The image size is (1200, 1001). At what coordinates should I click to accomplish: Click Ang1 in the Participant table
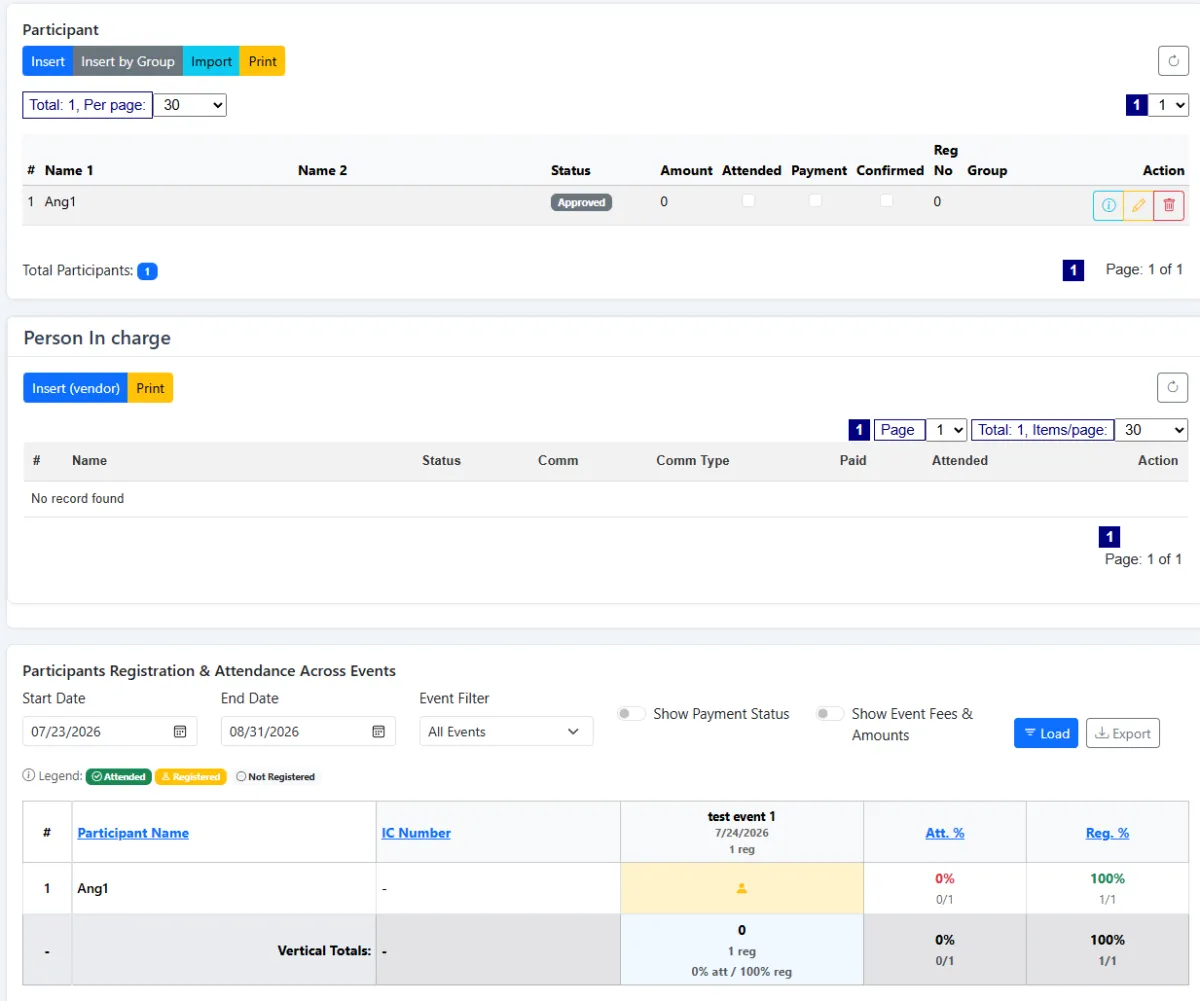[x=61, y=201]
